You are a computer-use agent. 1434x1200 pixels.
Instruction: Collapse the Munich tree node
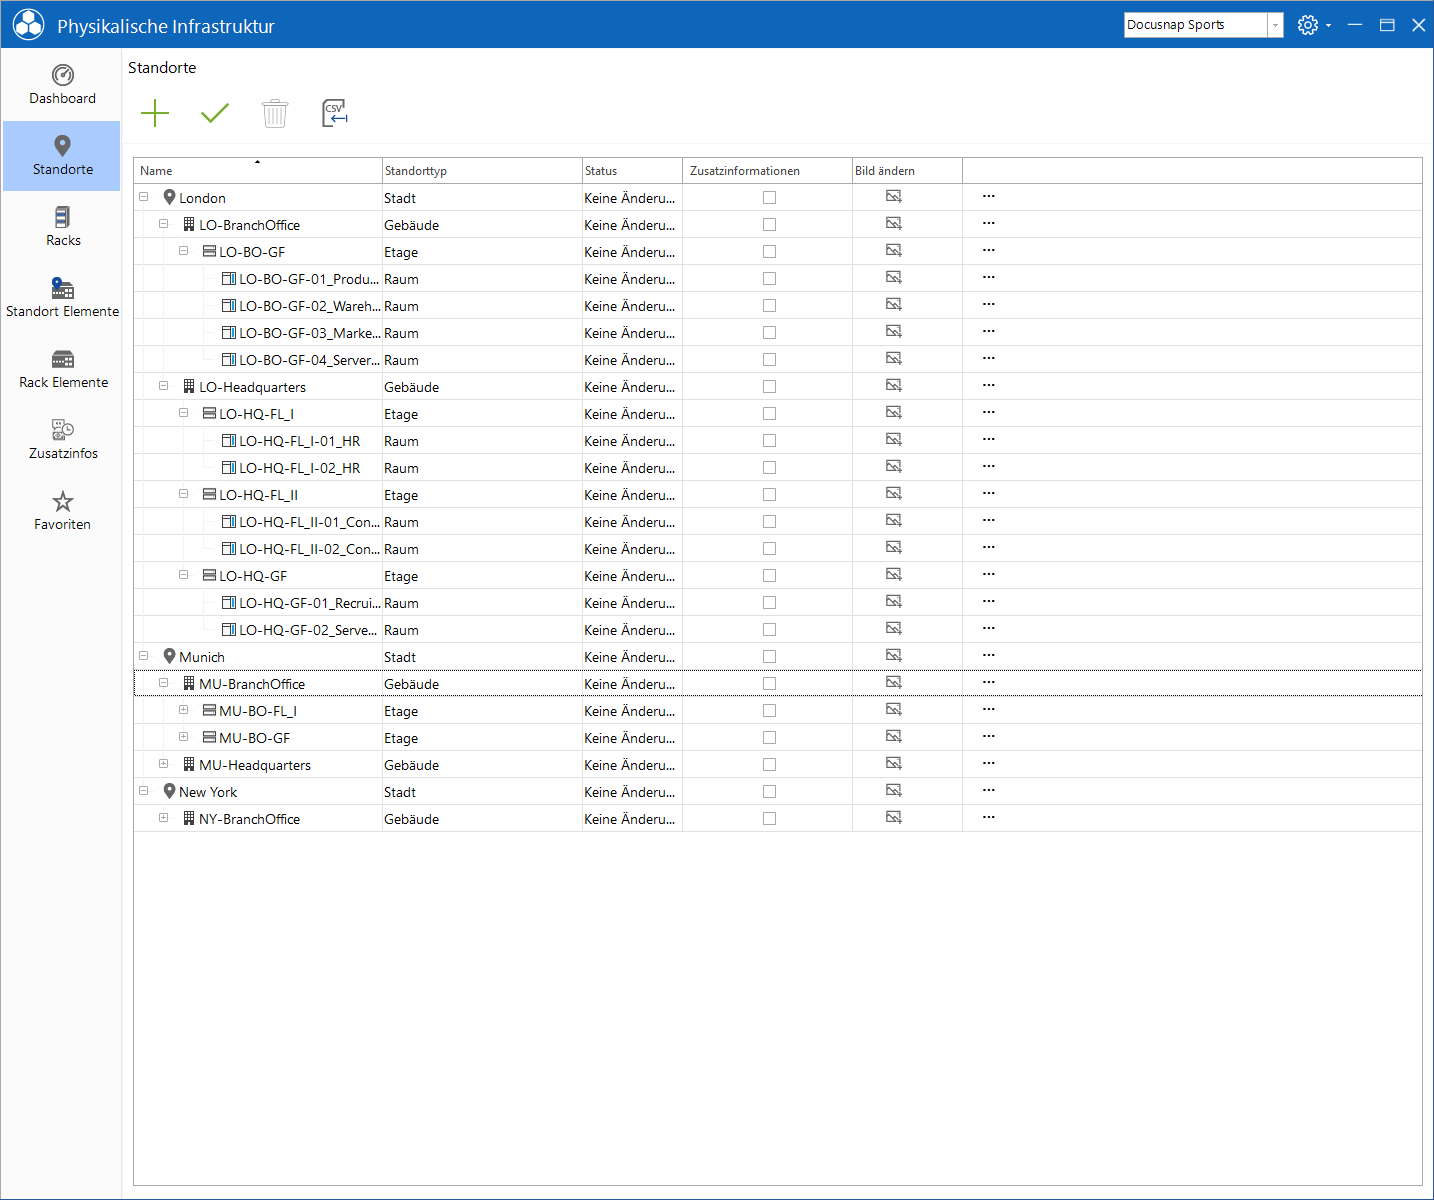click(144, 656)
